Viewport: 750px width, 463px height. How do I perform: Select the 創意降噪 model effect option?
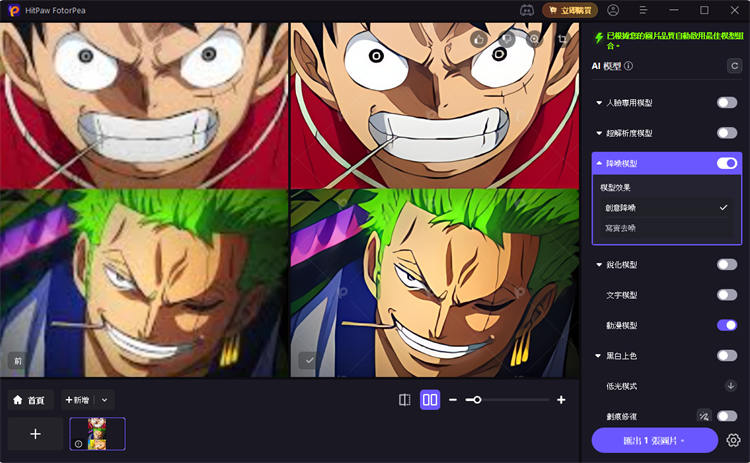pos(666,208)
